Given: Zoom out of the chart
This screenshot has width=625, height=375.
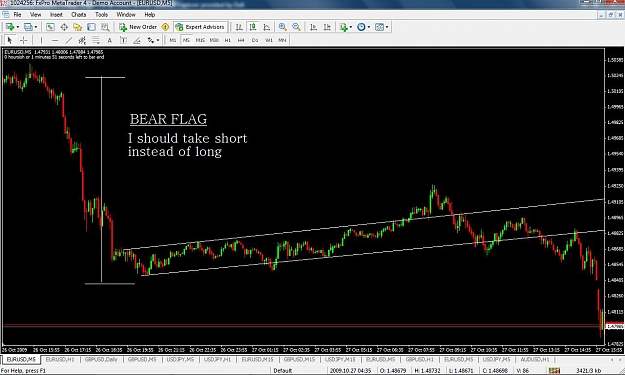Looking at the screenshot, I should (x=296, y=27).
